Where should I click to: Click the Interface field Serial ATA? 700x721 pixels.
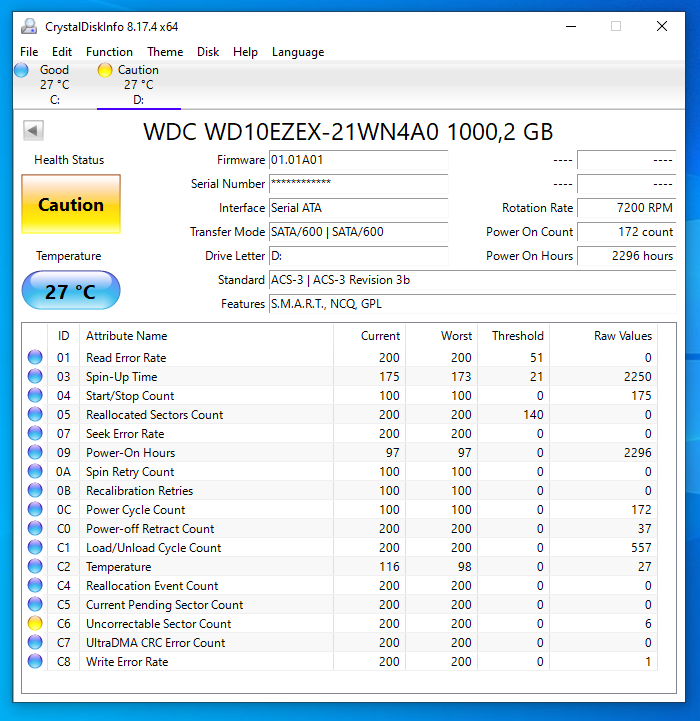pos(358,208)
